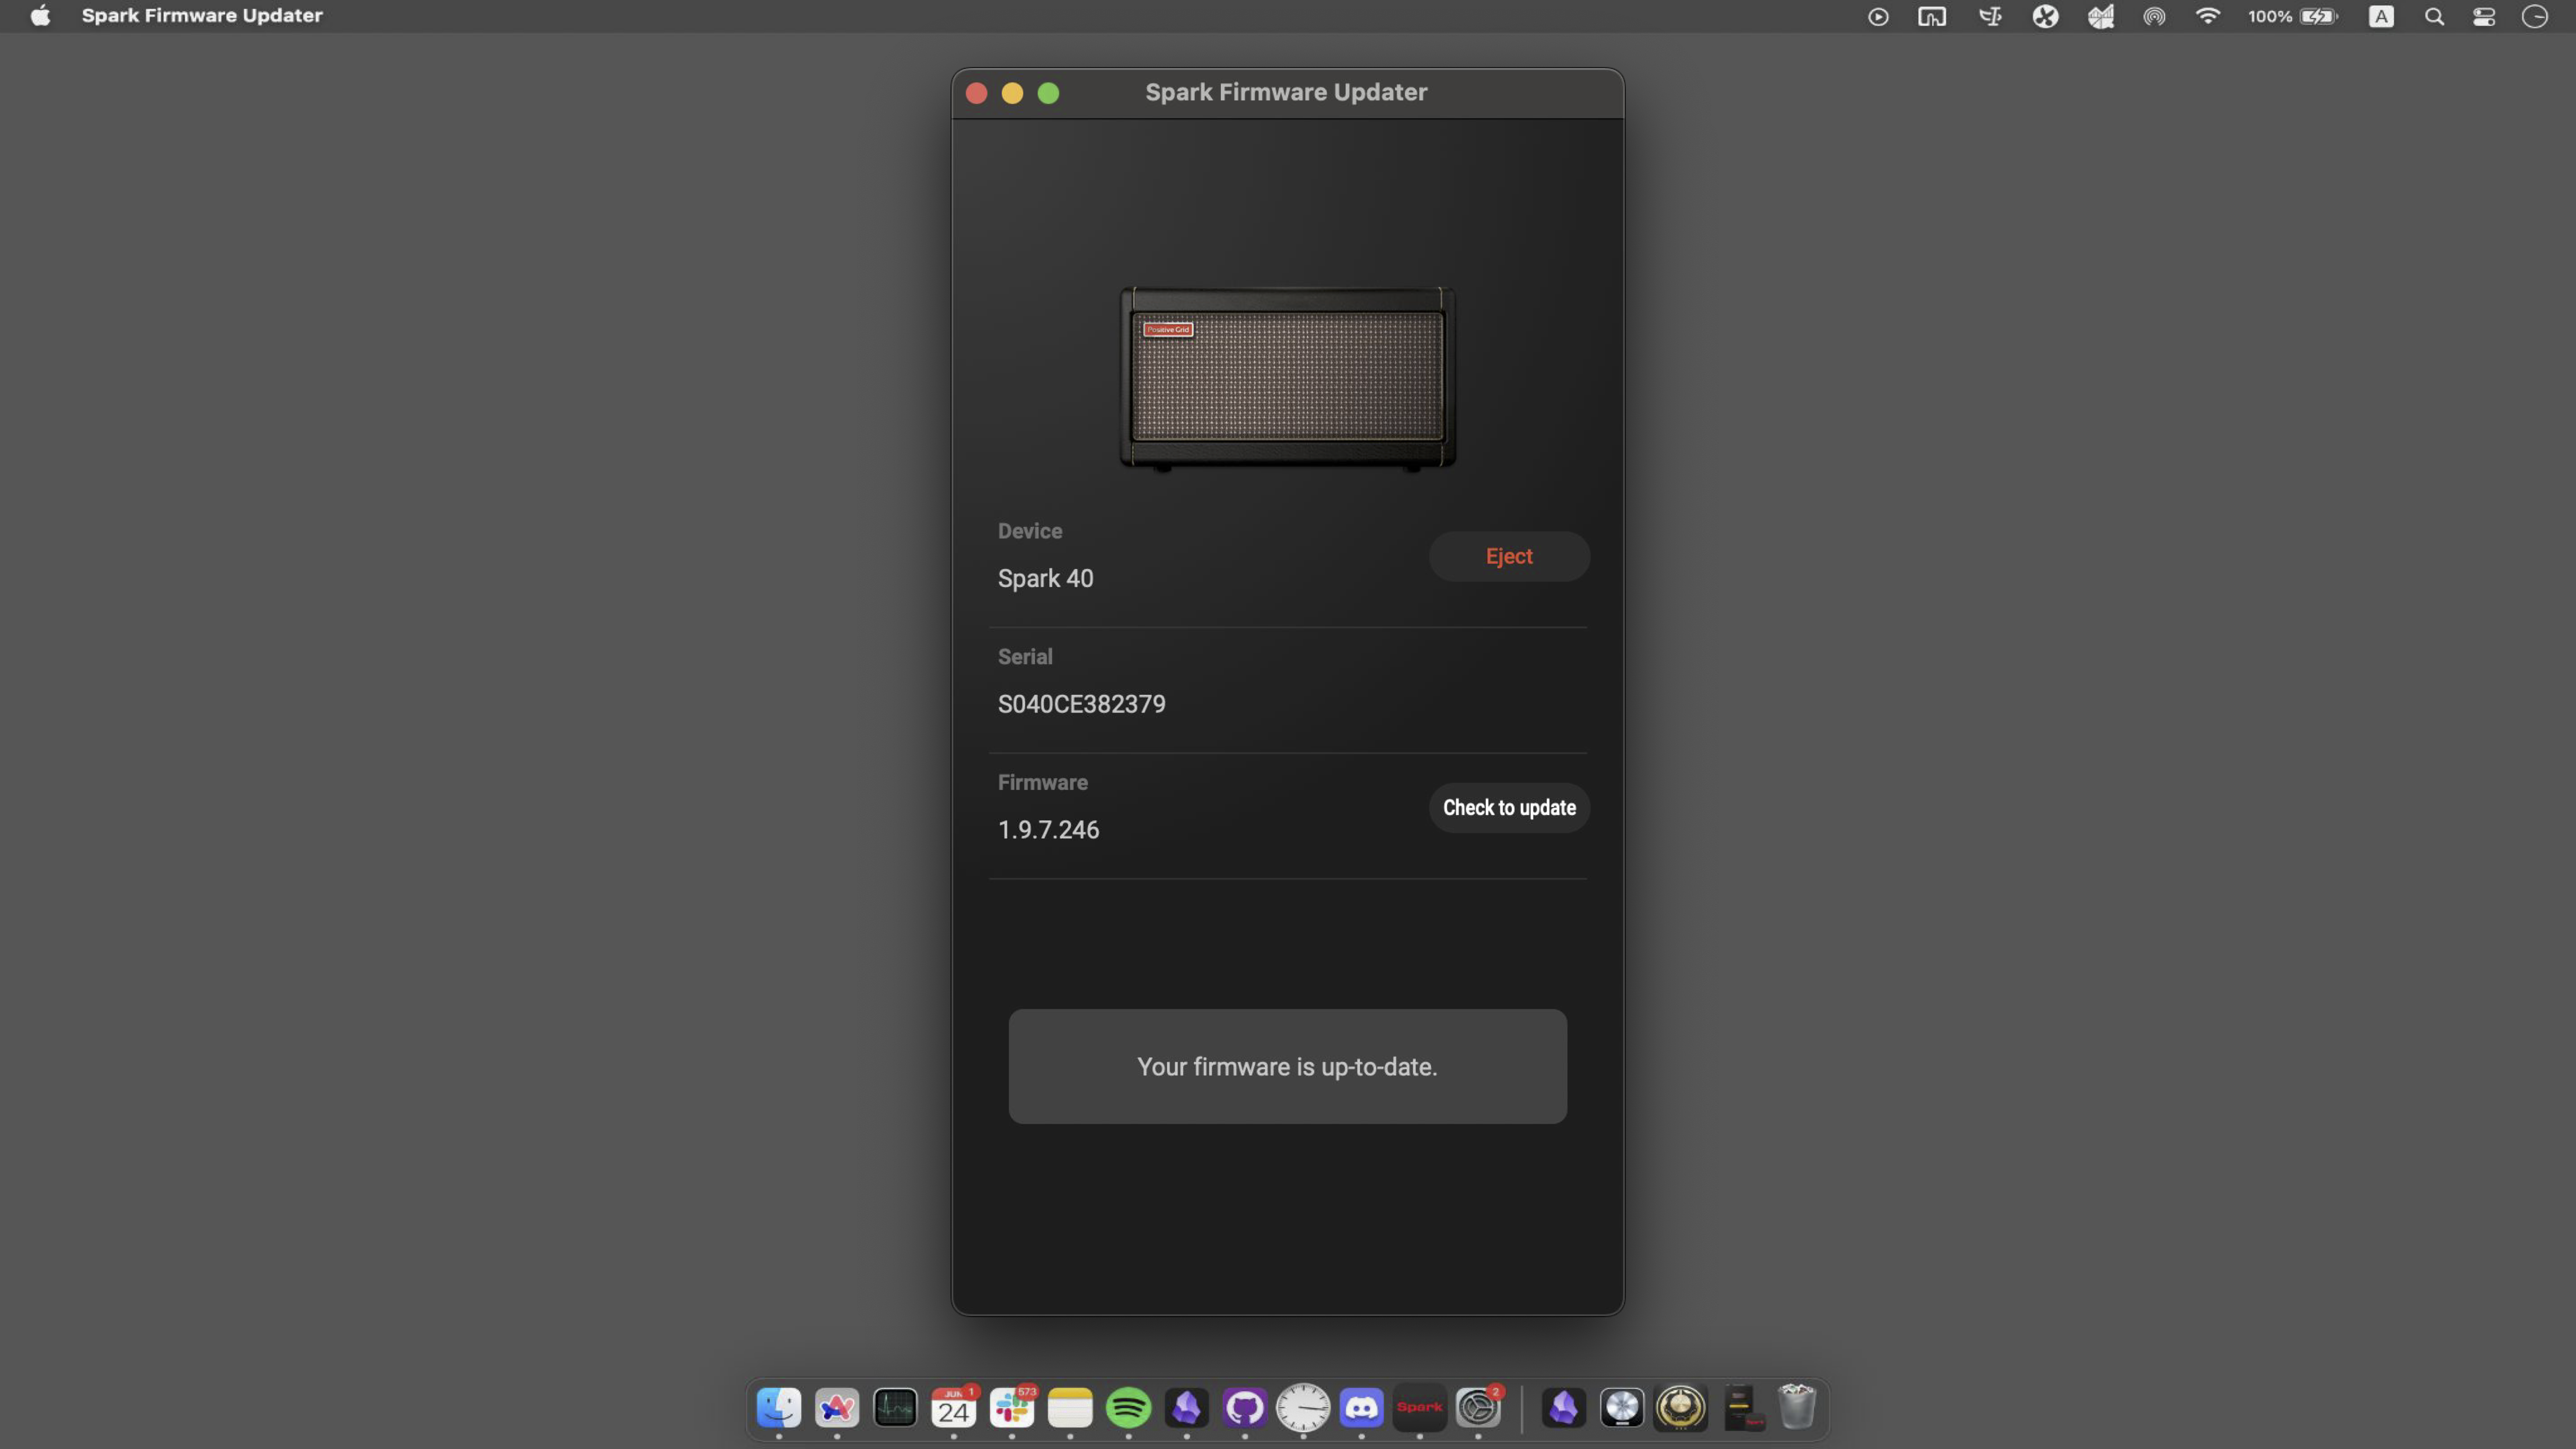Open the running Obsidian Dock icon
Viewport: 2576px width, 1449px height.
pos(1187,1408)
